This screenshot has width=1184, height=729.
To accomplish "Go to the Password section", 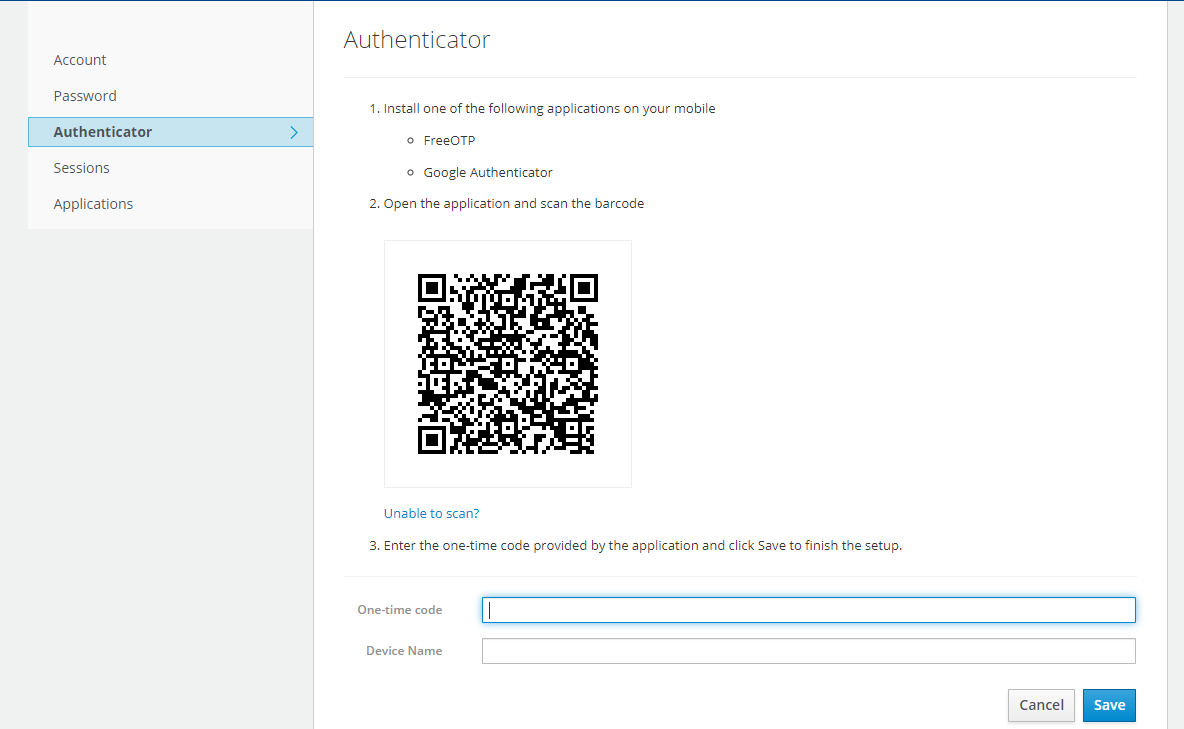I will (85, 96).
